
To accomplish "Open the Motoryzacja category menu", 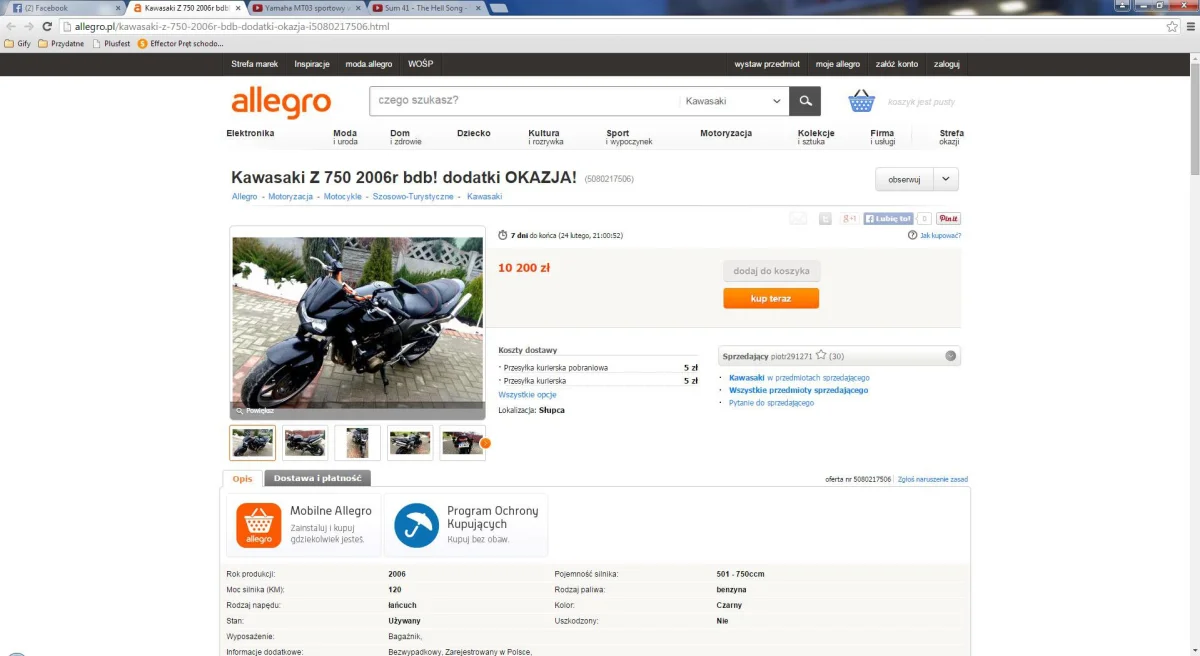I will tap(726, 133).
